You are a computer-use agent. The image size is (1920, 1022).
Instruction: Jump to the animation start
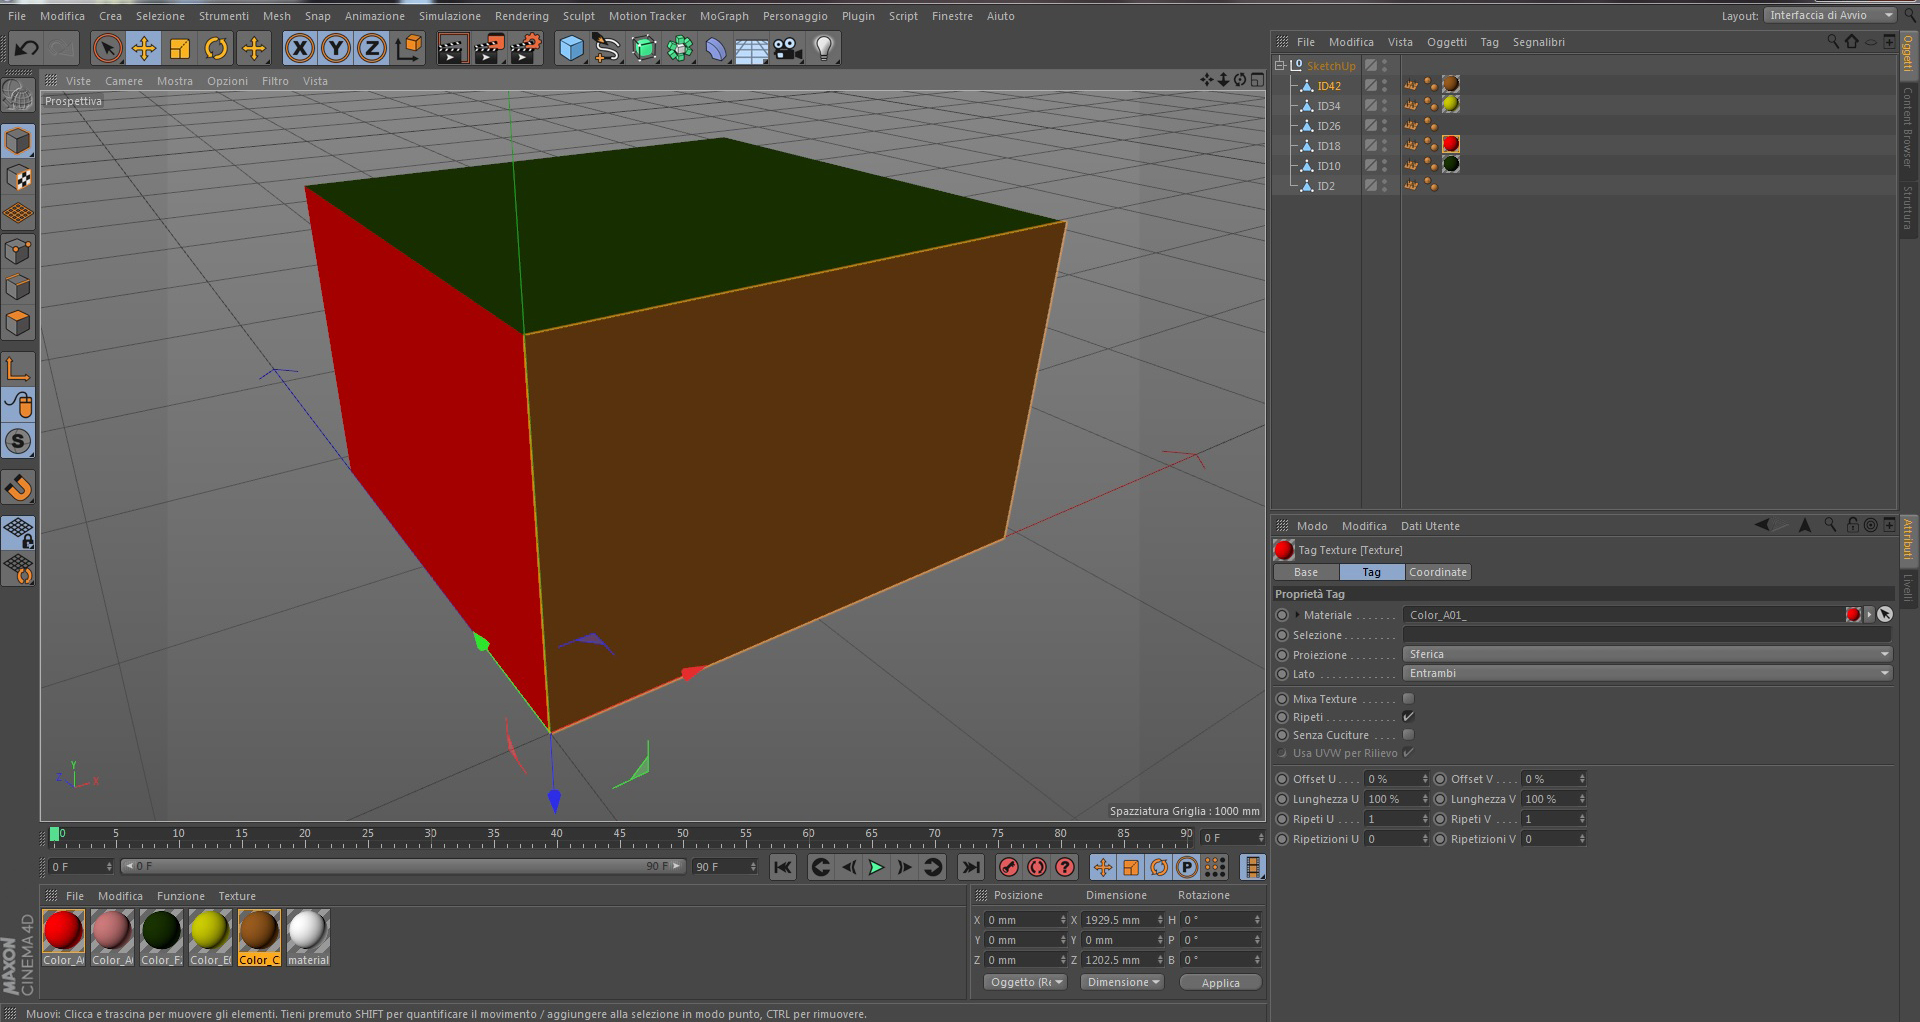point(783,867)
